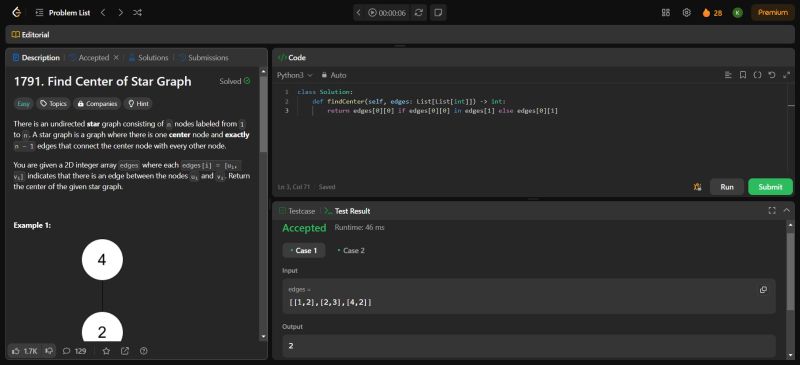Click the LeetCode logo icon
This screenshot has height=365, width=800.
pos(17,12)
